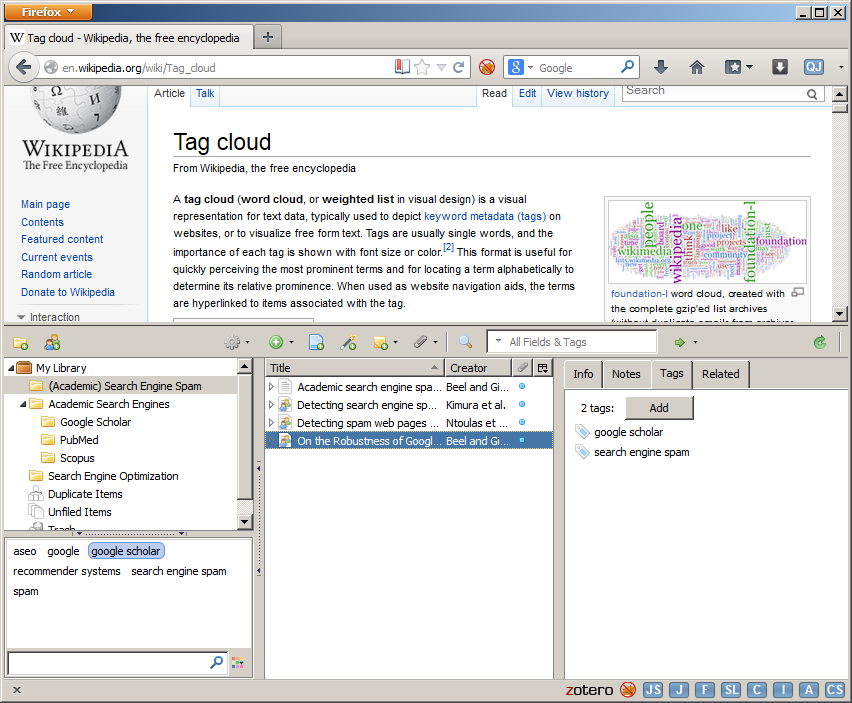This screenshot has width=852, height=703.
Task: Toggle F Flash status bar button
Action: (705, 690)
